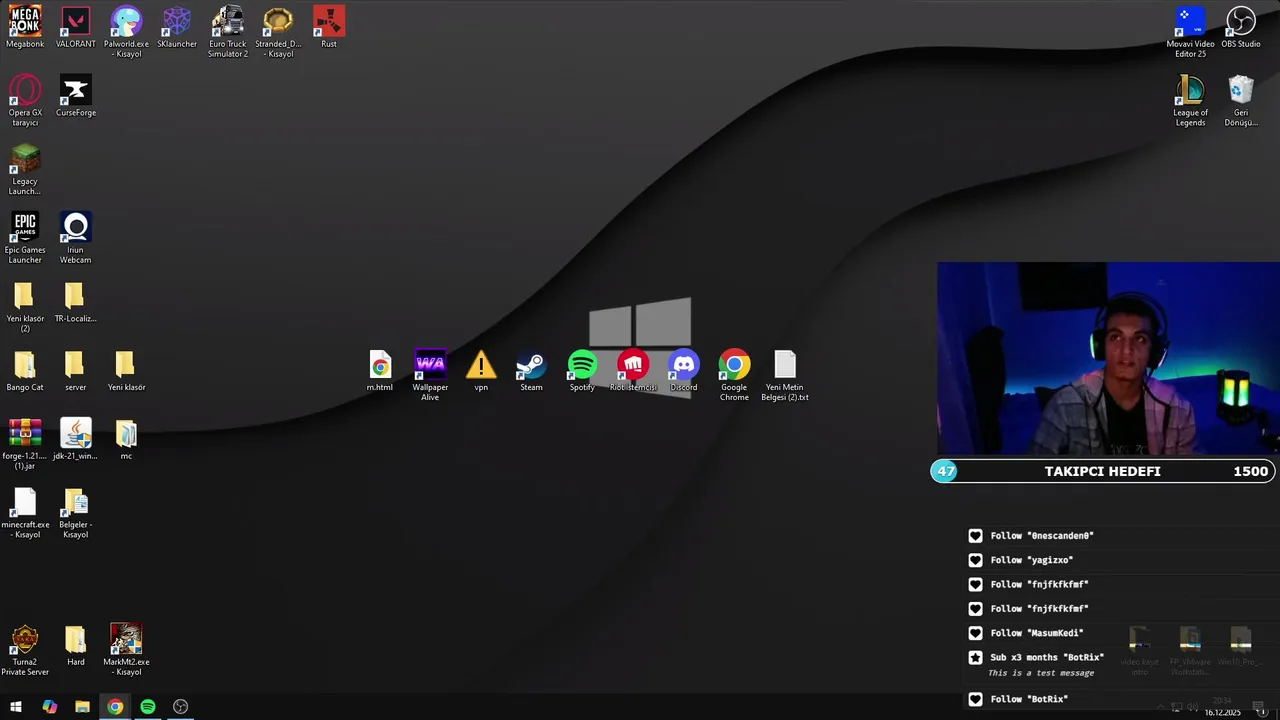Screen dimensions: 1280x720
Task: Select the Legacy Launcher Minecraft icon
Action: (x=25, y=169)
